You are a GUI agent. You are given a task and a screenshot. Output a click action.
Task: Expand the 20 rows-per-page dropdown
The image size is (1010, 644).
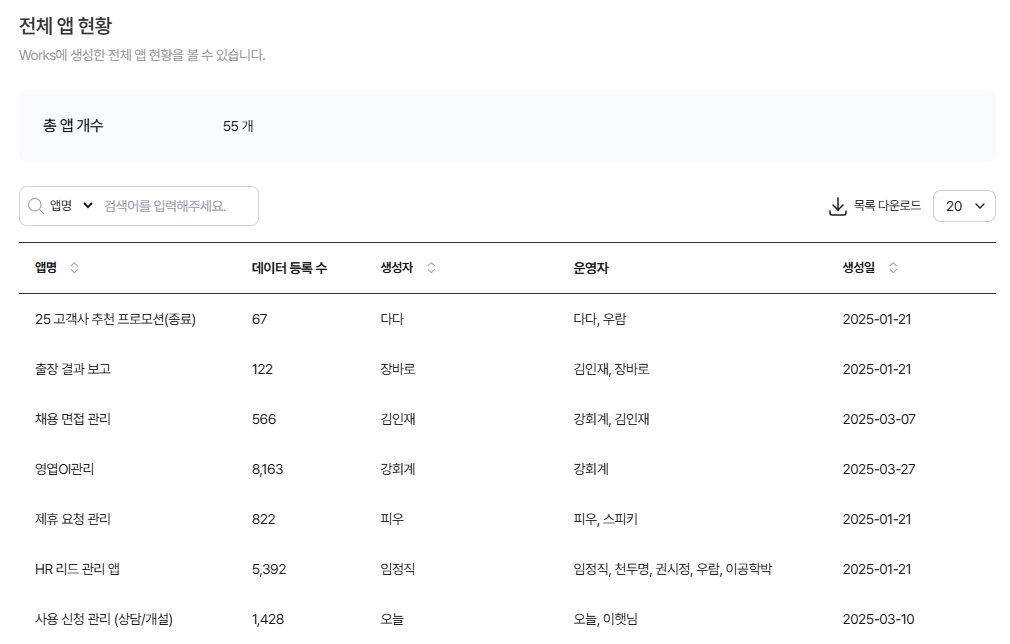click(964, 206)
